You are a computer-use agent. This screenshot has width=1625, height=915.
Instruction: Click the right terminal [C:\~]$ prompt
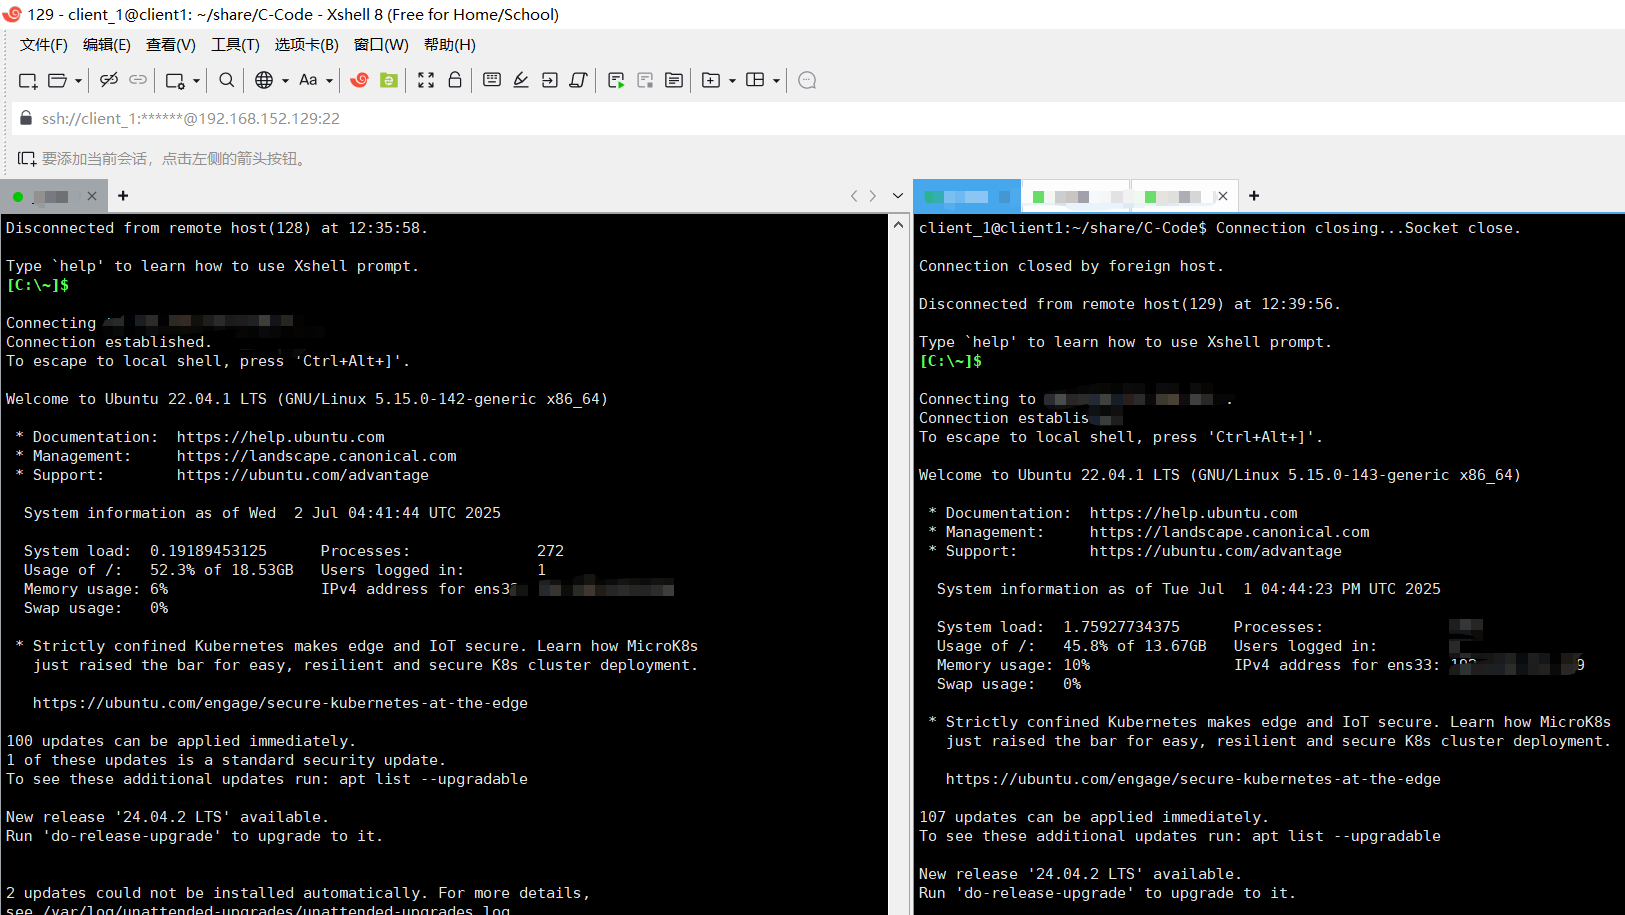point(951,361)
